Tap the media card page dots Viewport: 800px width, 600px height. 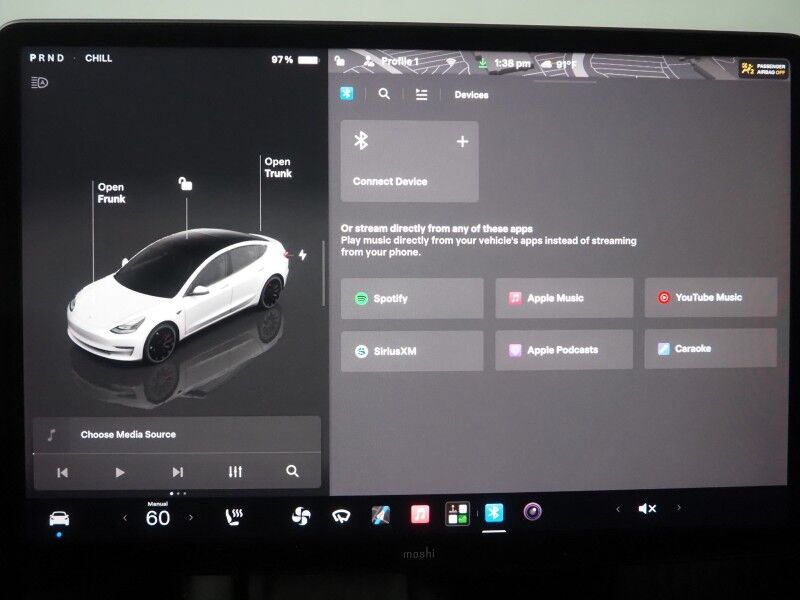[178, 493]
